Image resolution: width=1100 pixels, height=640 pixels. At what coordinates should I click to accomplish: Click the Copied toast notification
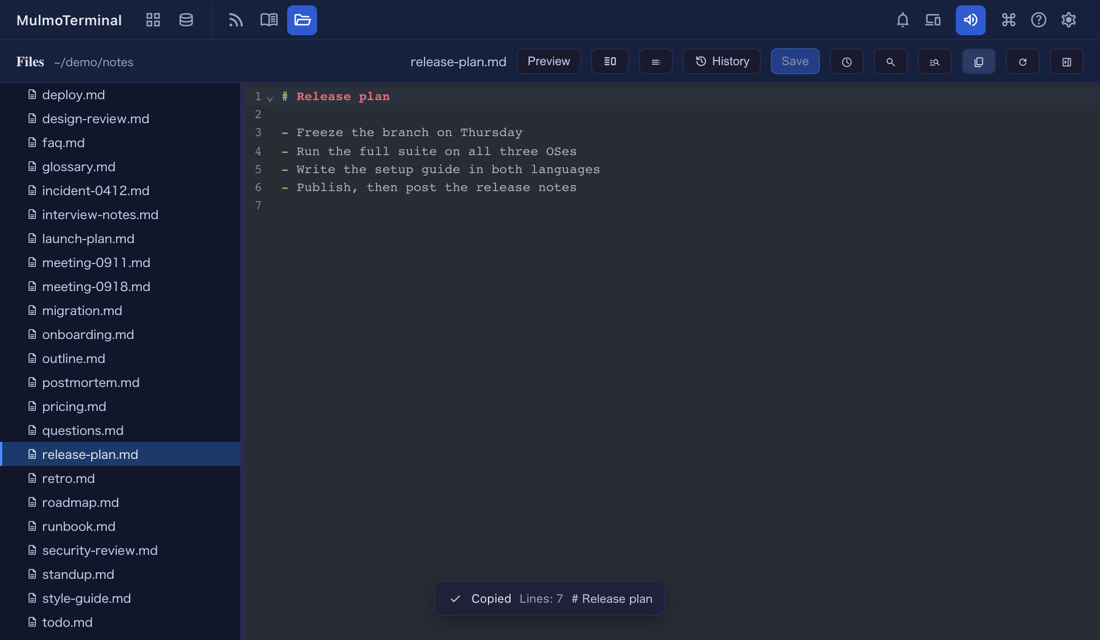coord(549,599)
